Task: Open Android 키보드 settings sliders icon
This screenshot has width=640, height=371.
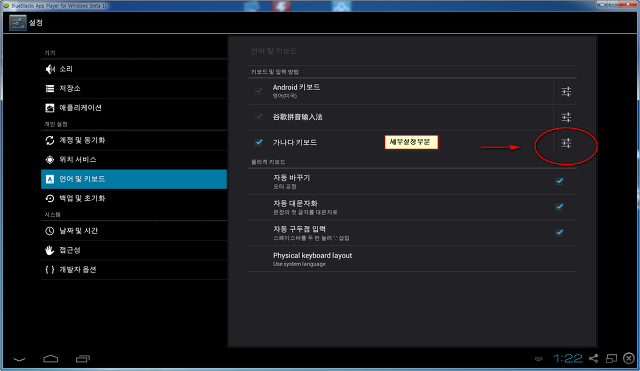Action: [x=566, y=91]
